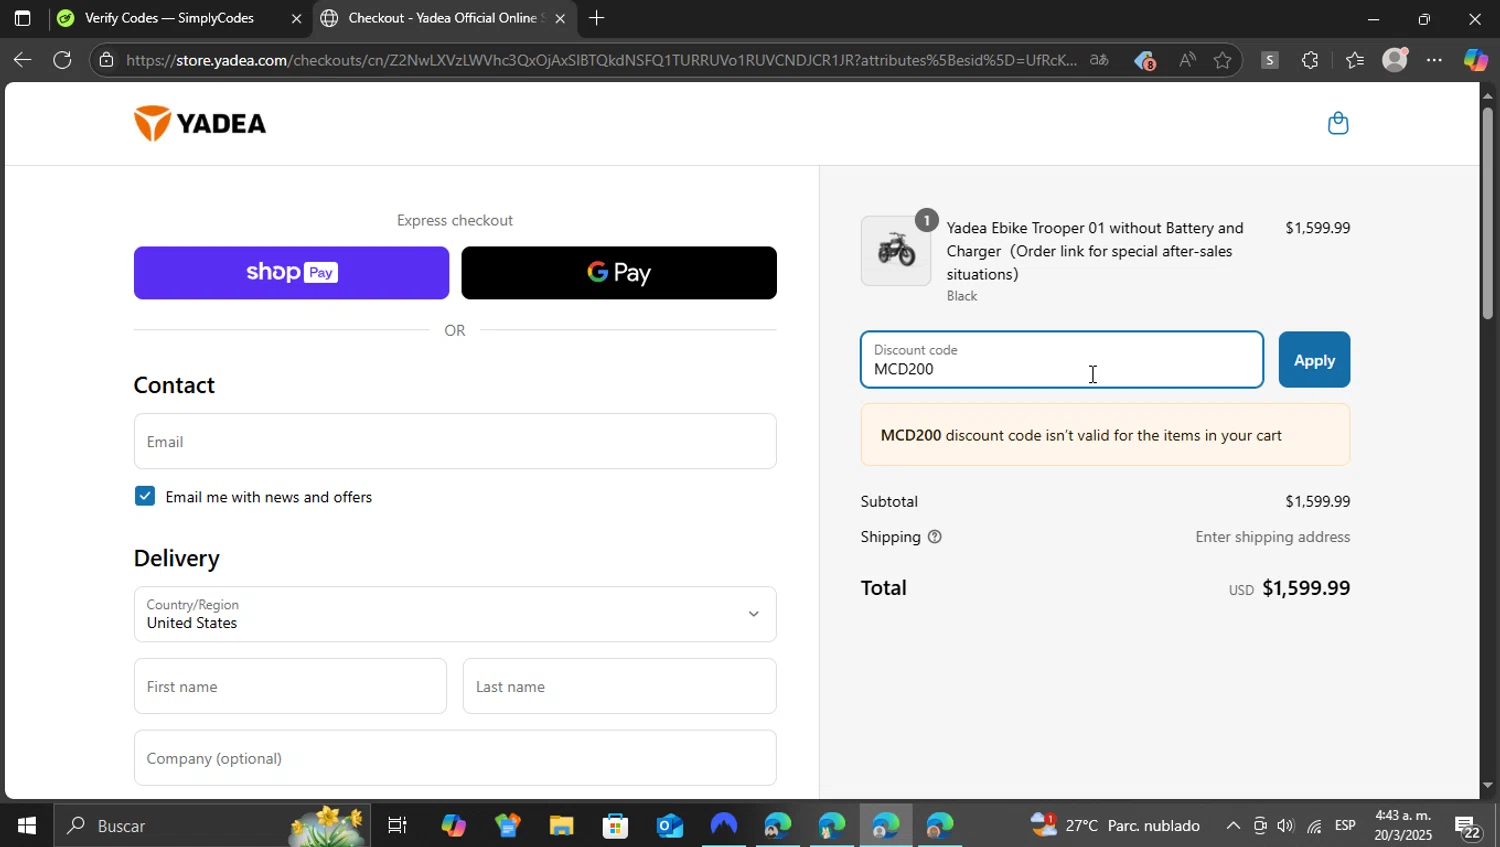Screen dimensions: 1500x847
Task: Click the Enter shipping address text
Action: tap(1272, 537)
